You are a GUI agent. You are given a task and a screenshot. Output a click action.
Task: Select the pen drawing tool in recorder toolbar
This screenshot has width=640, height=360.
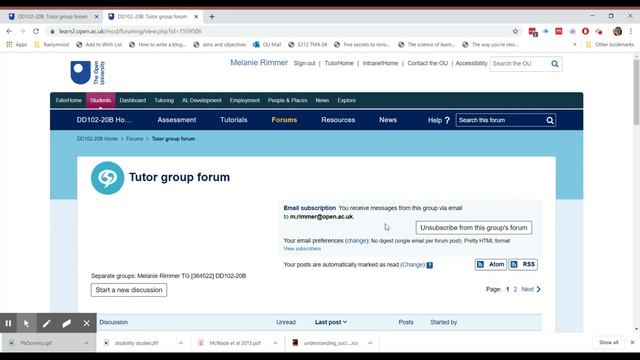pos(47,323)
